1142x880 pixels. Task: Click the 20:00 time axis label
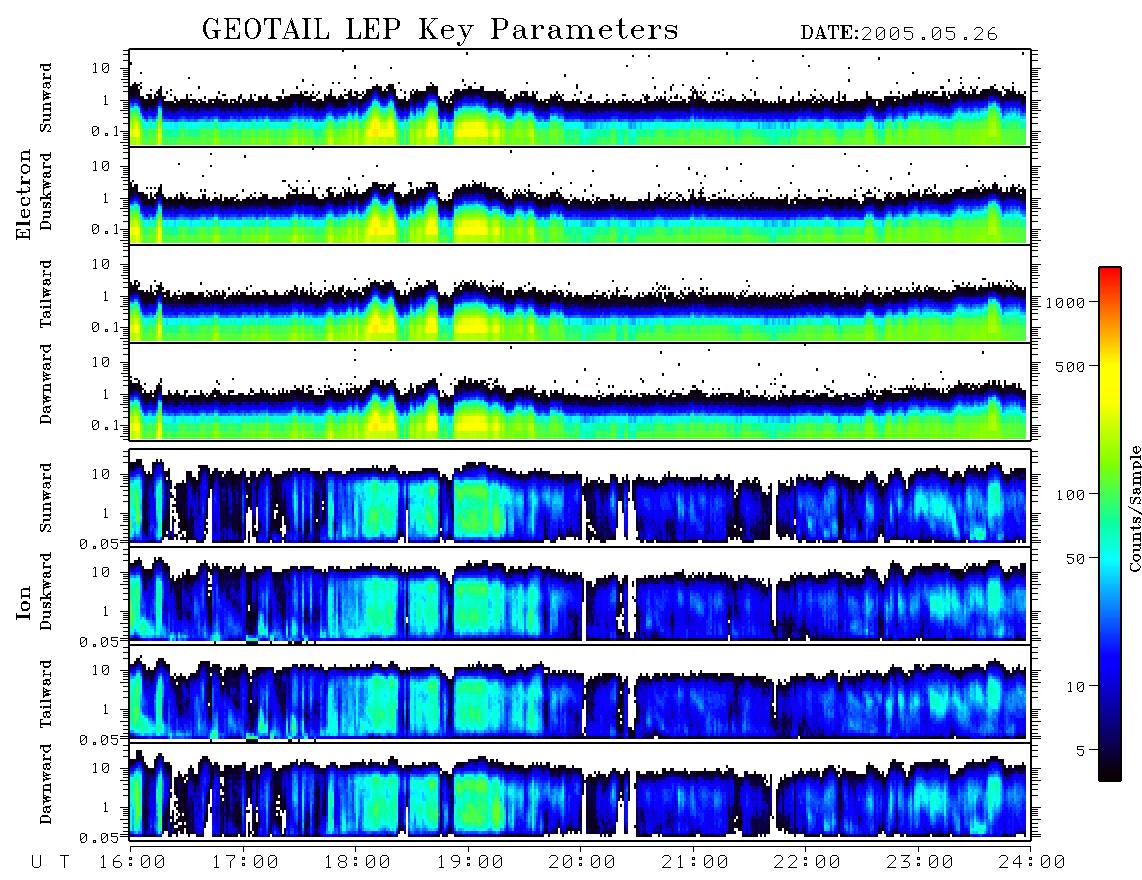click(x=583, y=862)
